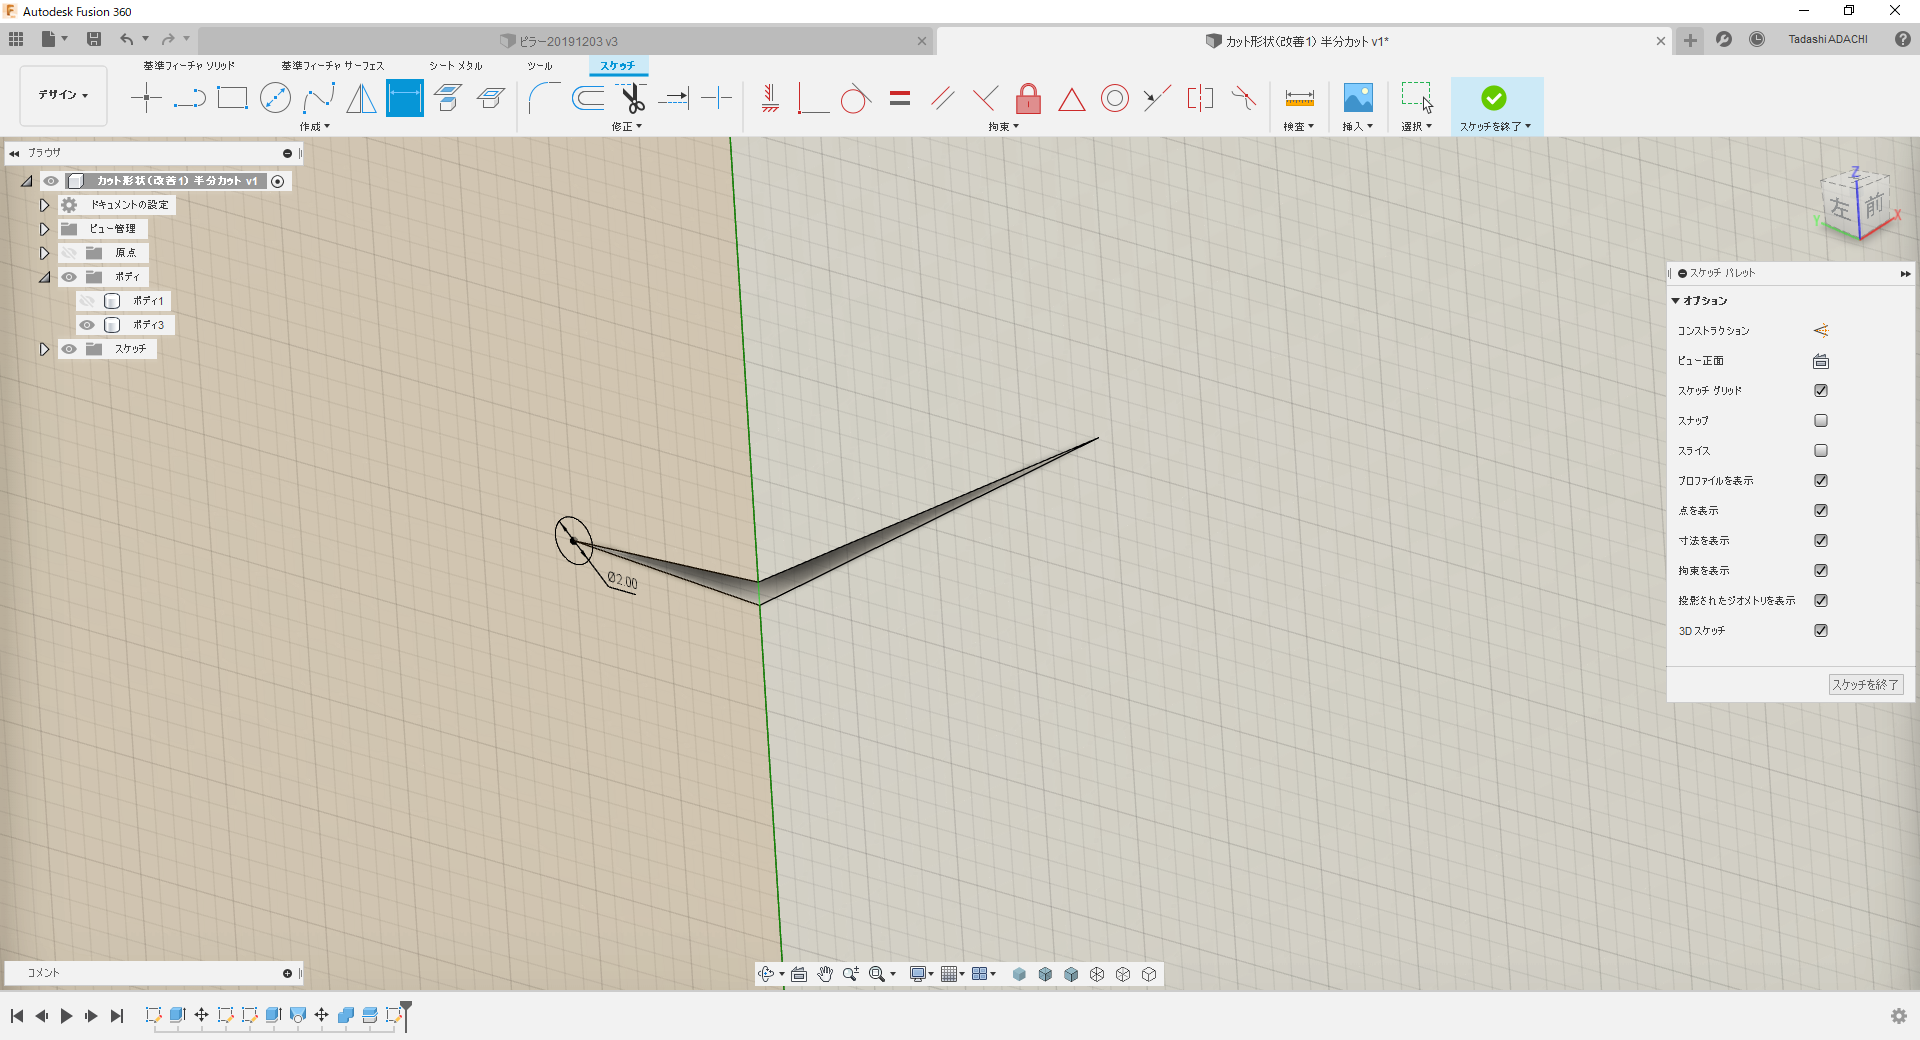Screen dimensions: 1920x1040
Task: Hide ボディ3 with its eye icon
Action: (x=87, y=325)
